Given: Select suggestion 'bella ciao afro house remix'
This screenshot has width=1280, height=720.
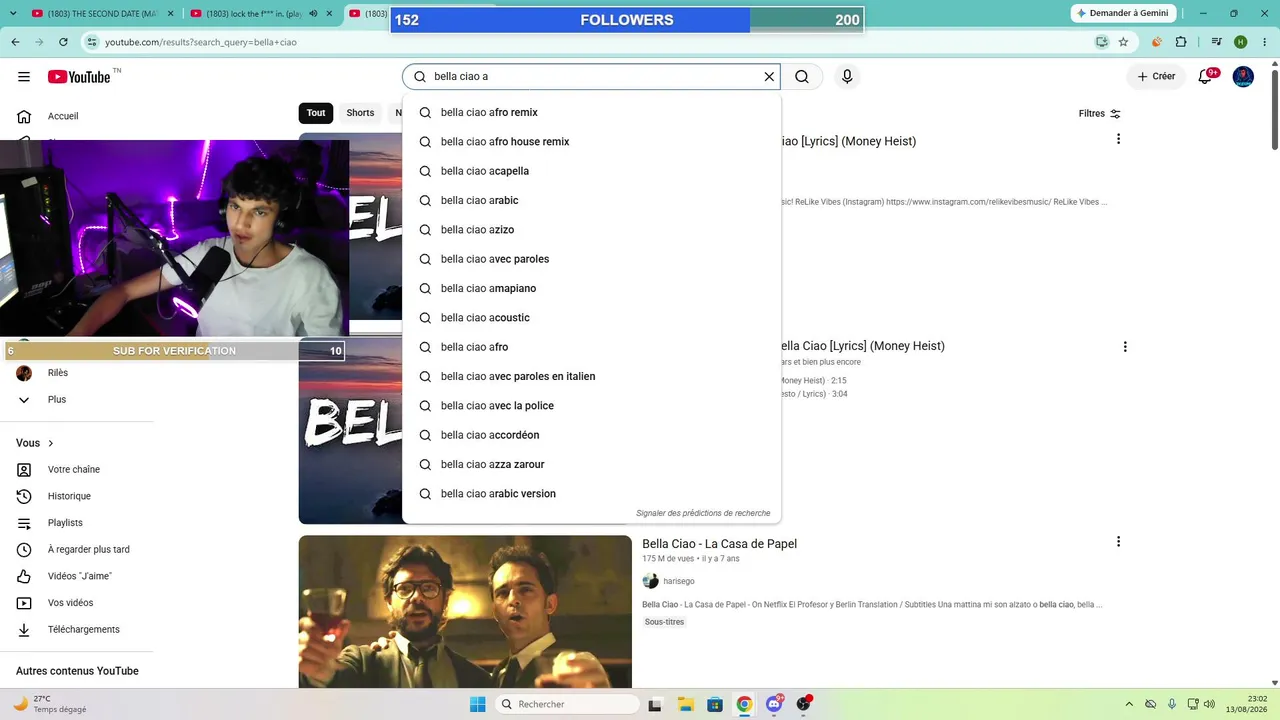Looking at the screenshot, I should point(591,142).
